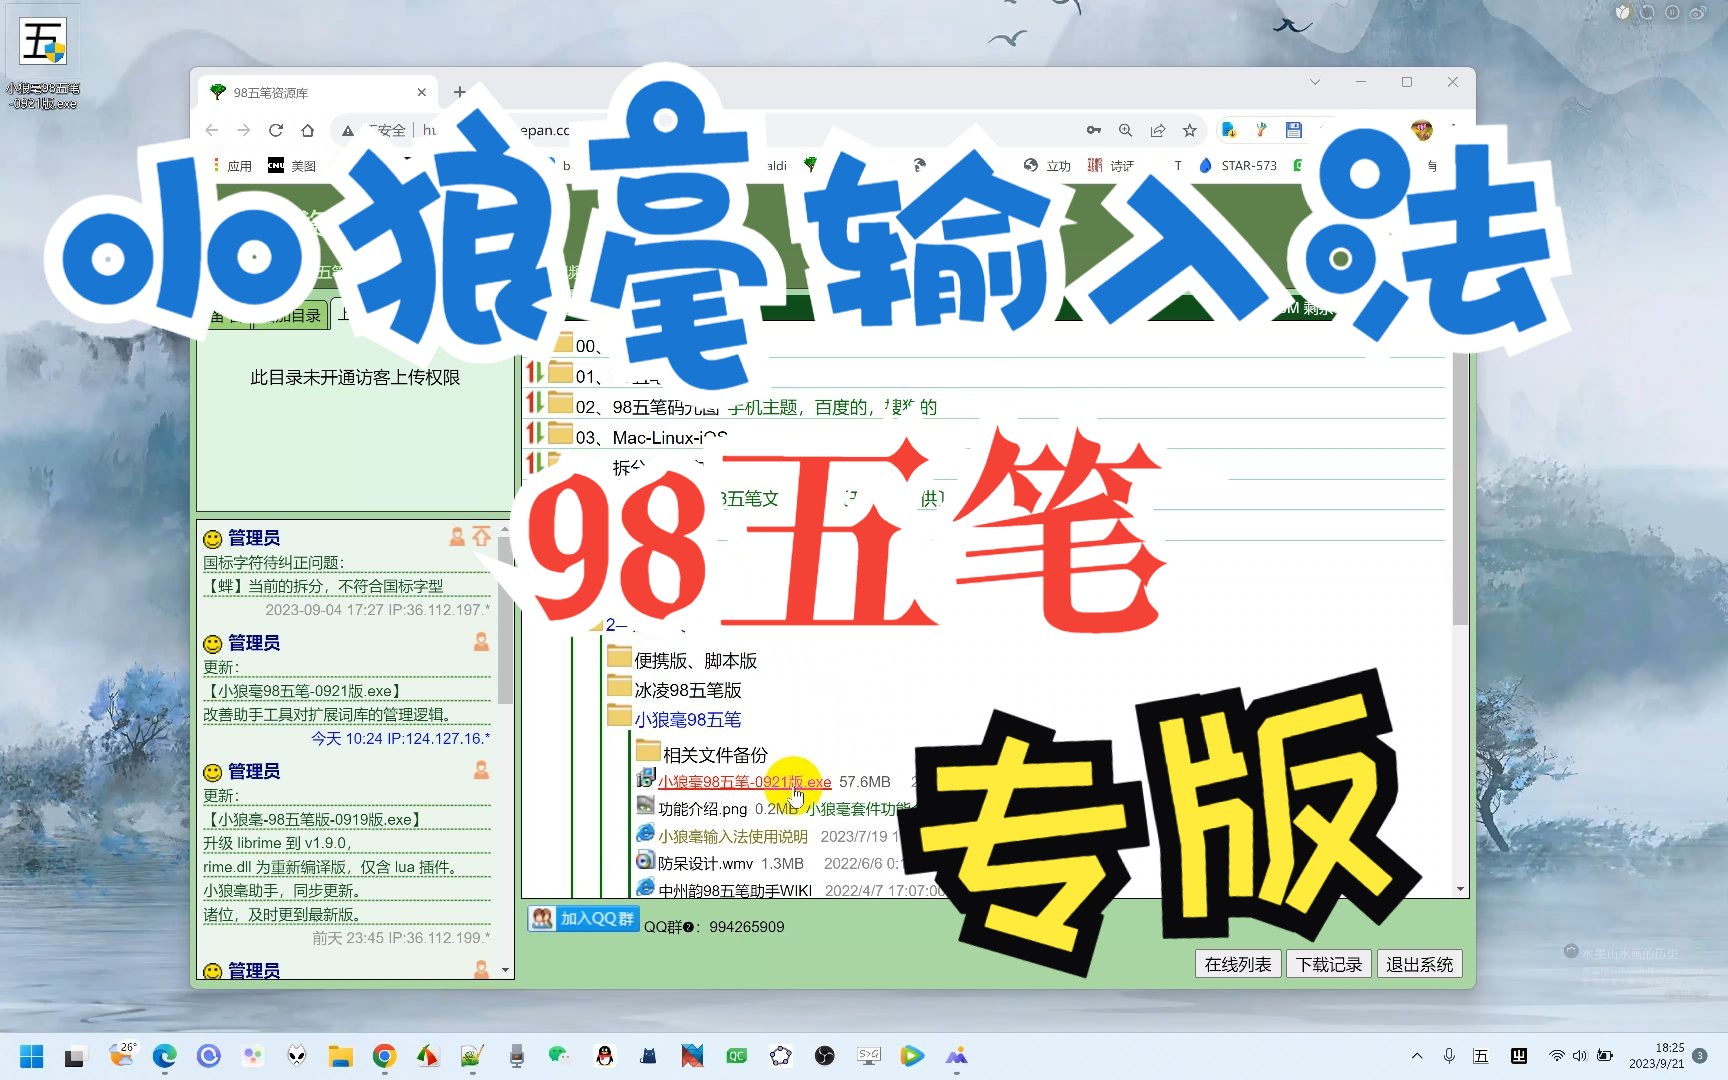Click the 退出系统 button
Image resolution: width=1728 pixels, height=1080 pixels.
point(1420,964)
